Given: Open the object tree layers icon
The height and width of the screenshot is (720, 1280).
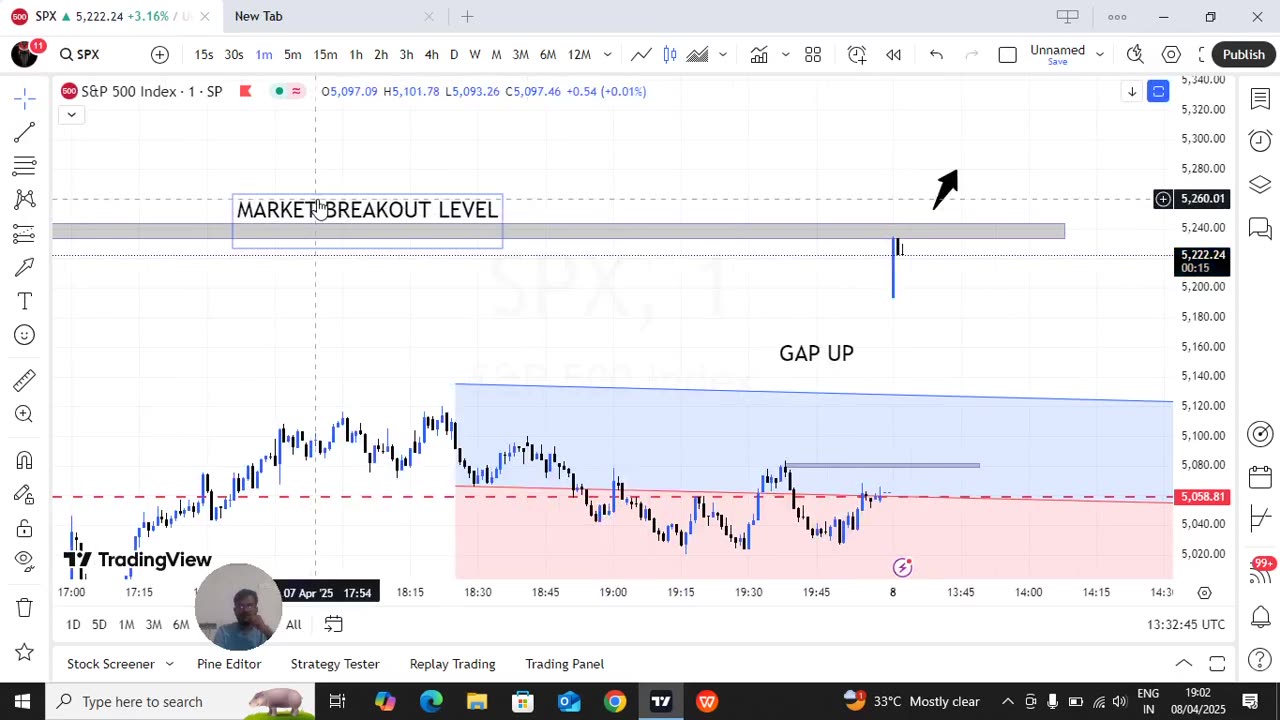Looking at the screenshot, I should [1260, 185].
